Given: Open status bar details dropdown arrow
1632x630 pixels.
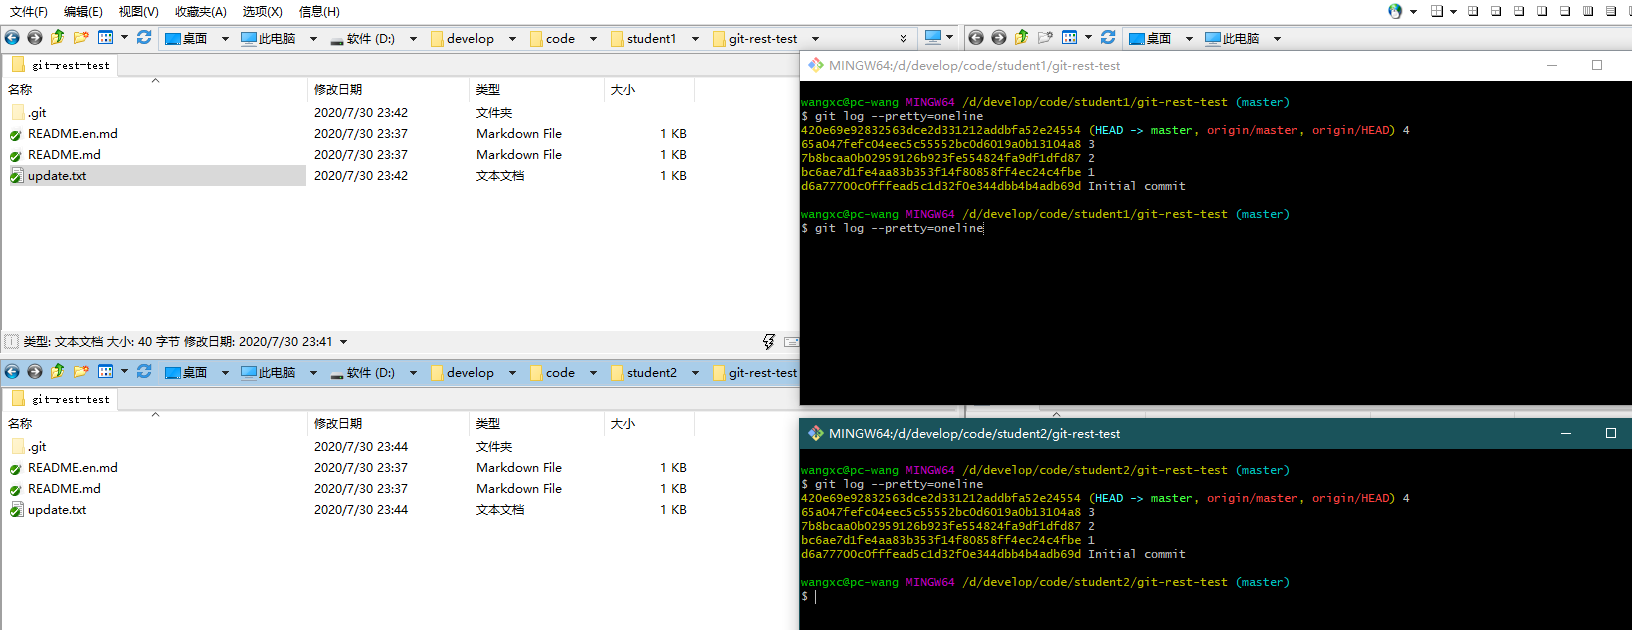Looking at the screenshot, I should pyautogui.click(x=343, y=342).
